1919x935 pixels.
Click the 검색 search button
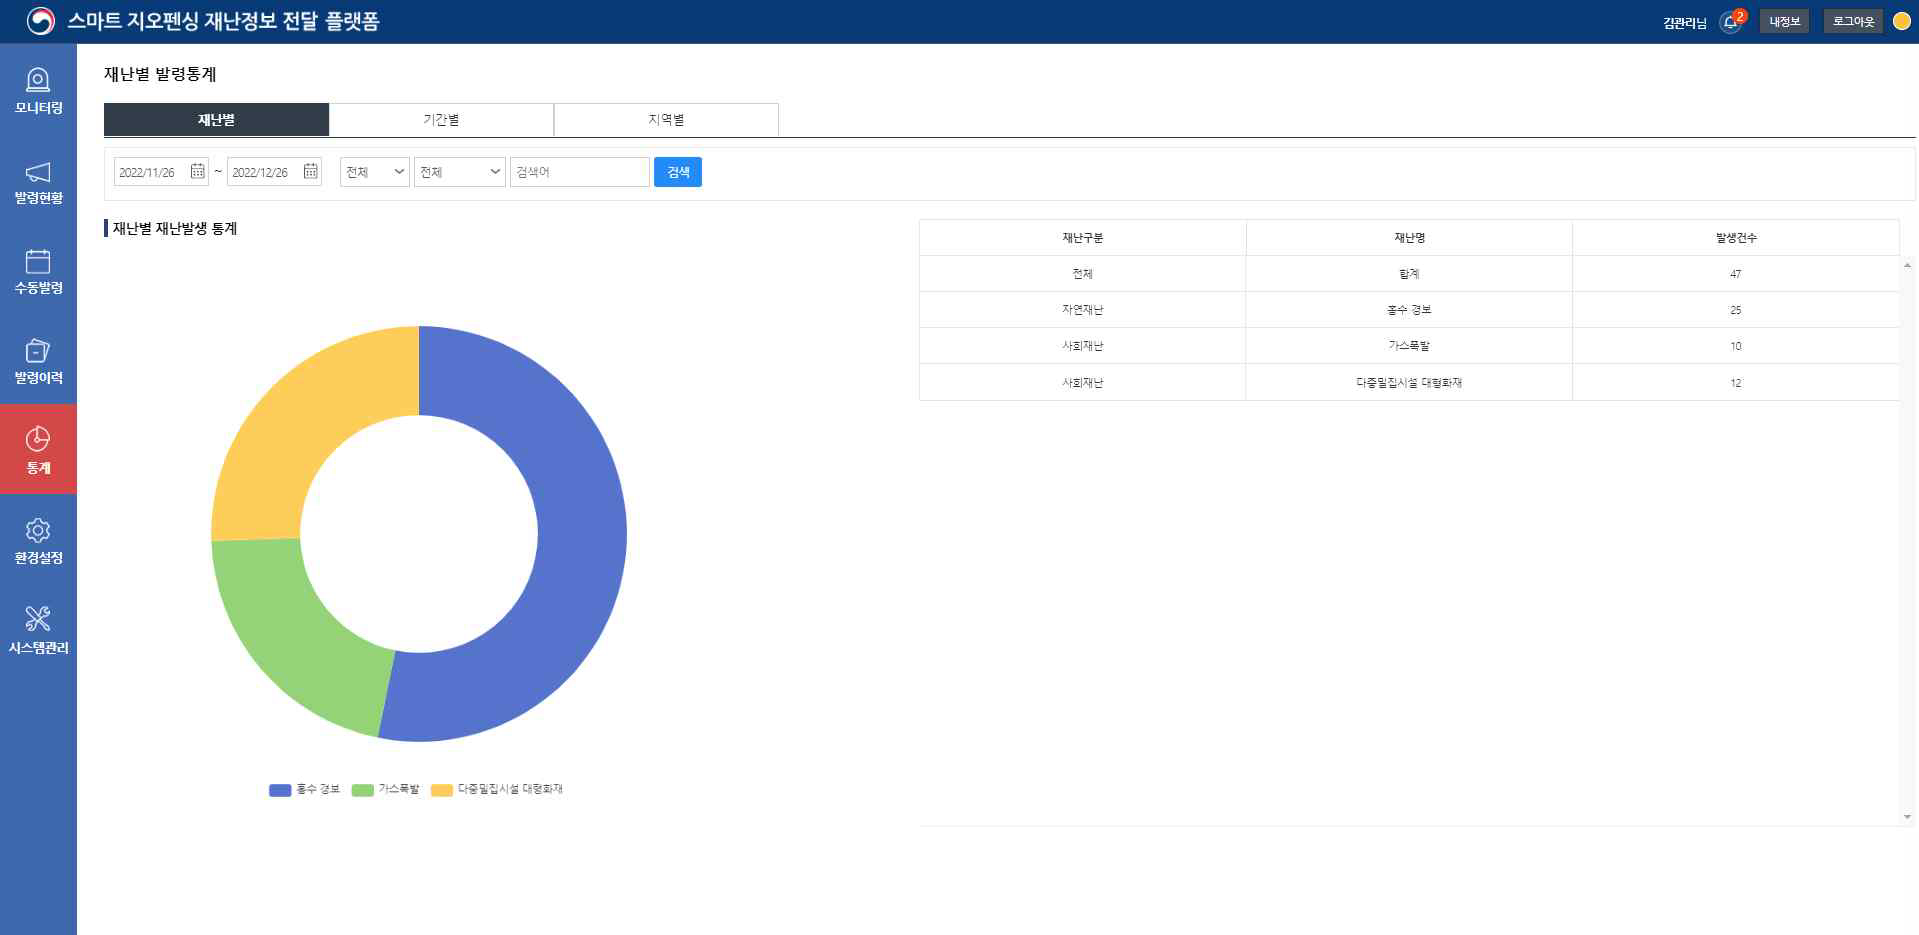tap(678, 172)
